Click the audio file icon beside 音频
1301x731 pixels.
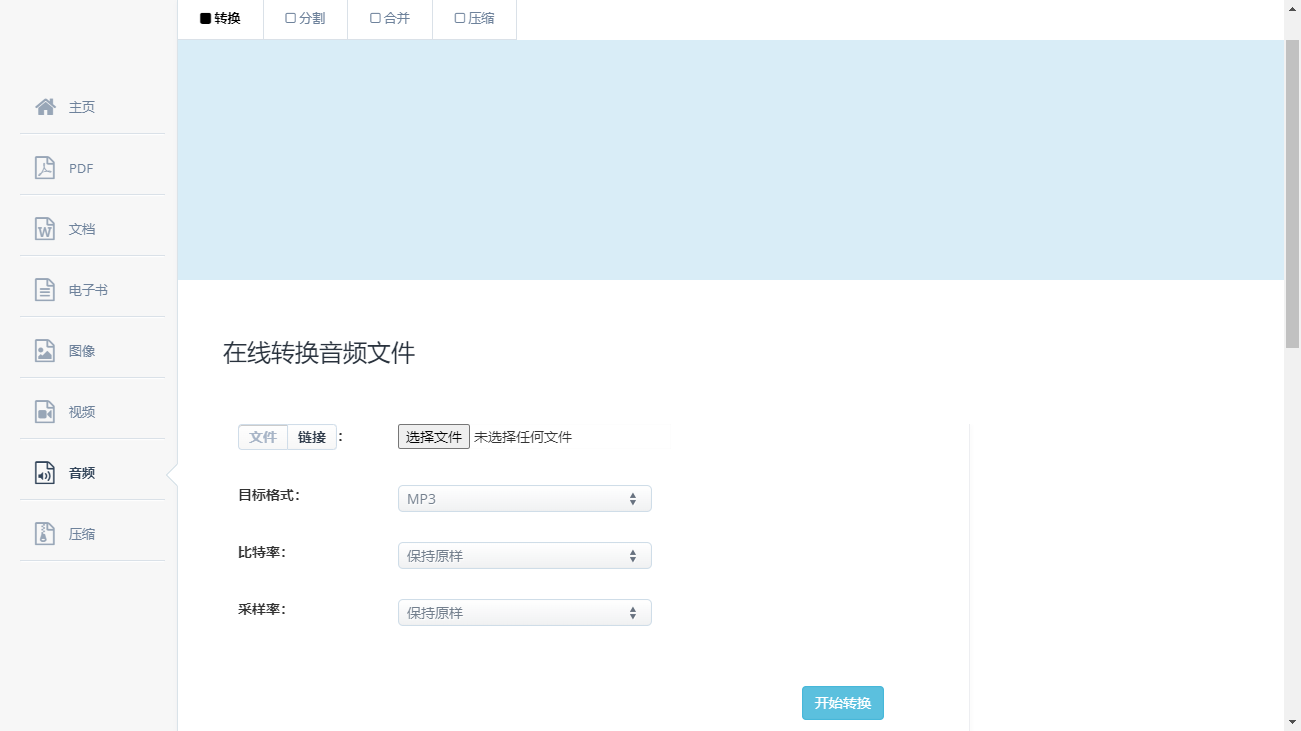point(45,473)
